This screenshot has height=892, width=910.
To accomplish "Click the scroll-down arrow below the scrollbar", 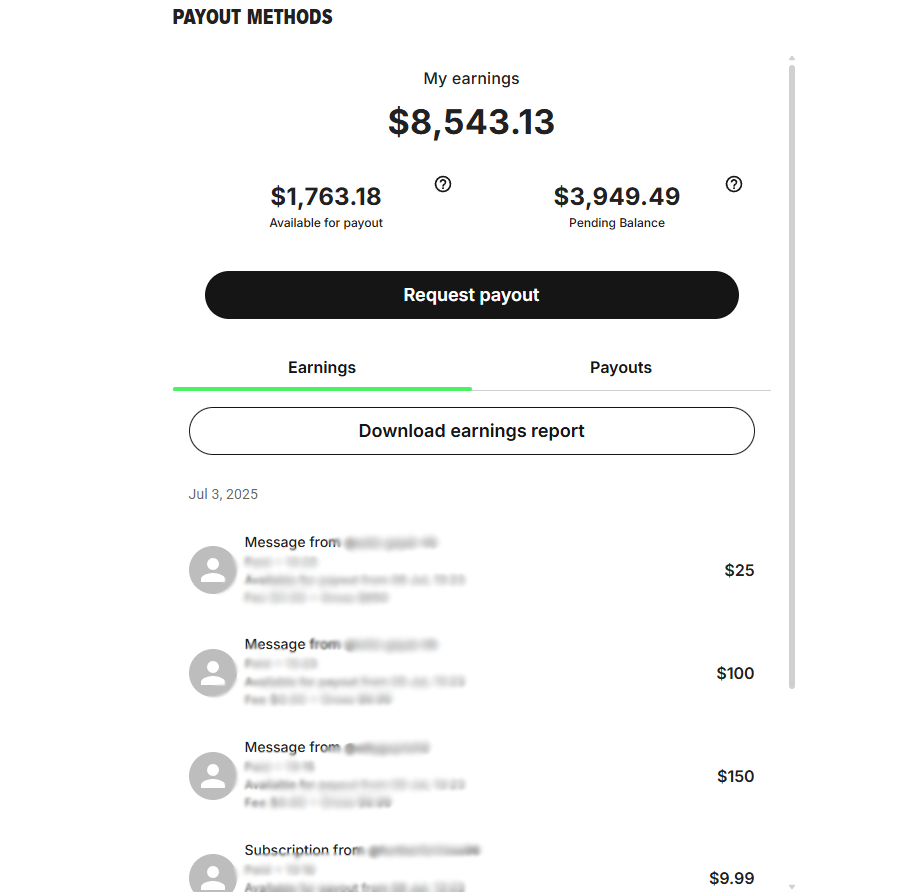I will pyautogui.click(x=792, y=885).
